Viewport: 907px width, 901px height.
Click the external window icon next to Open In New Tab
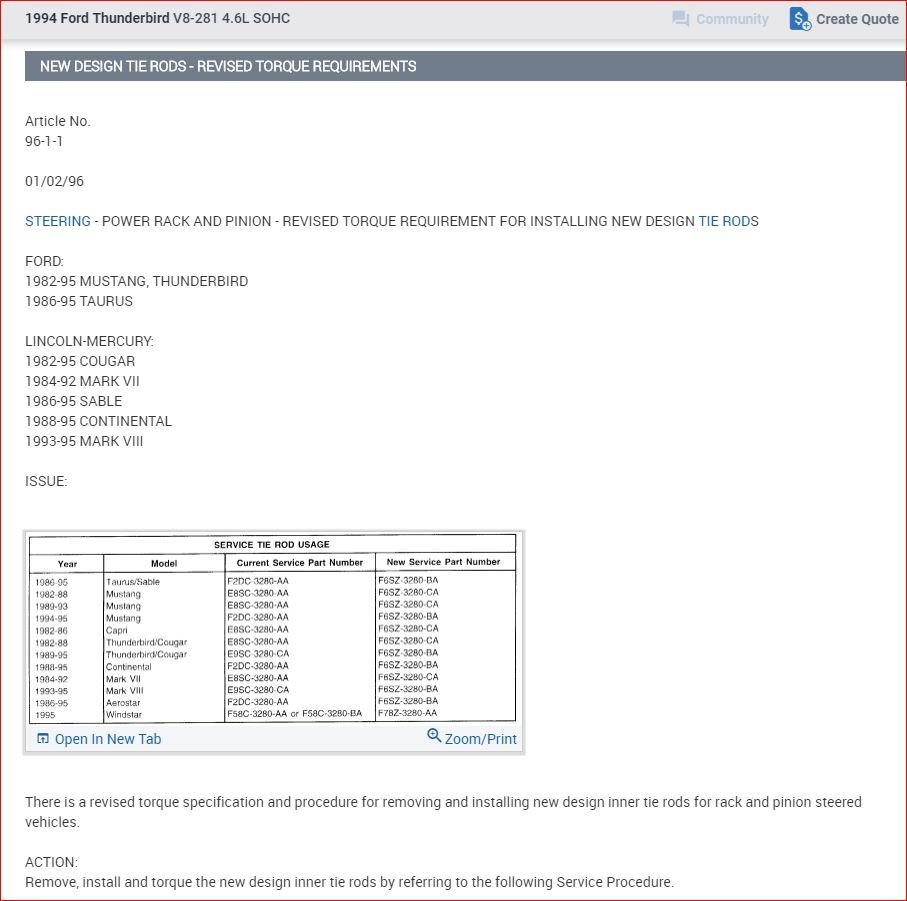coord(41,737)
